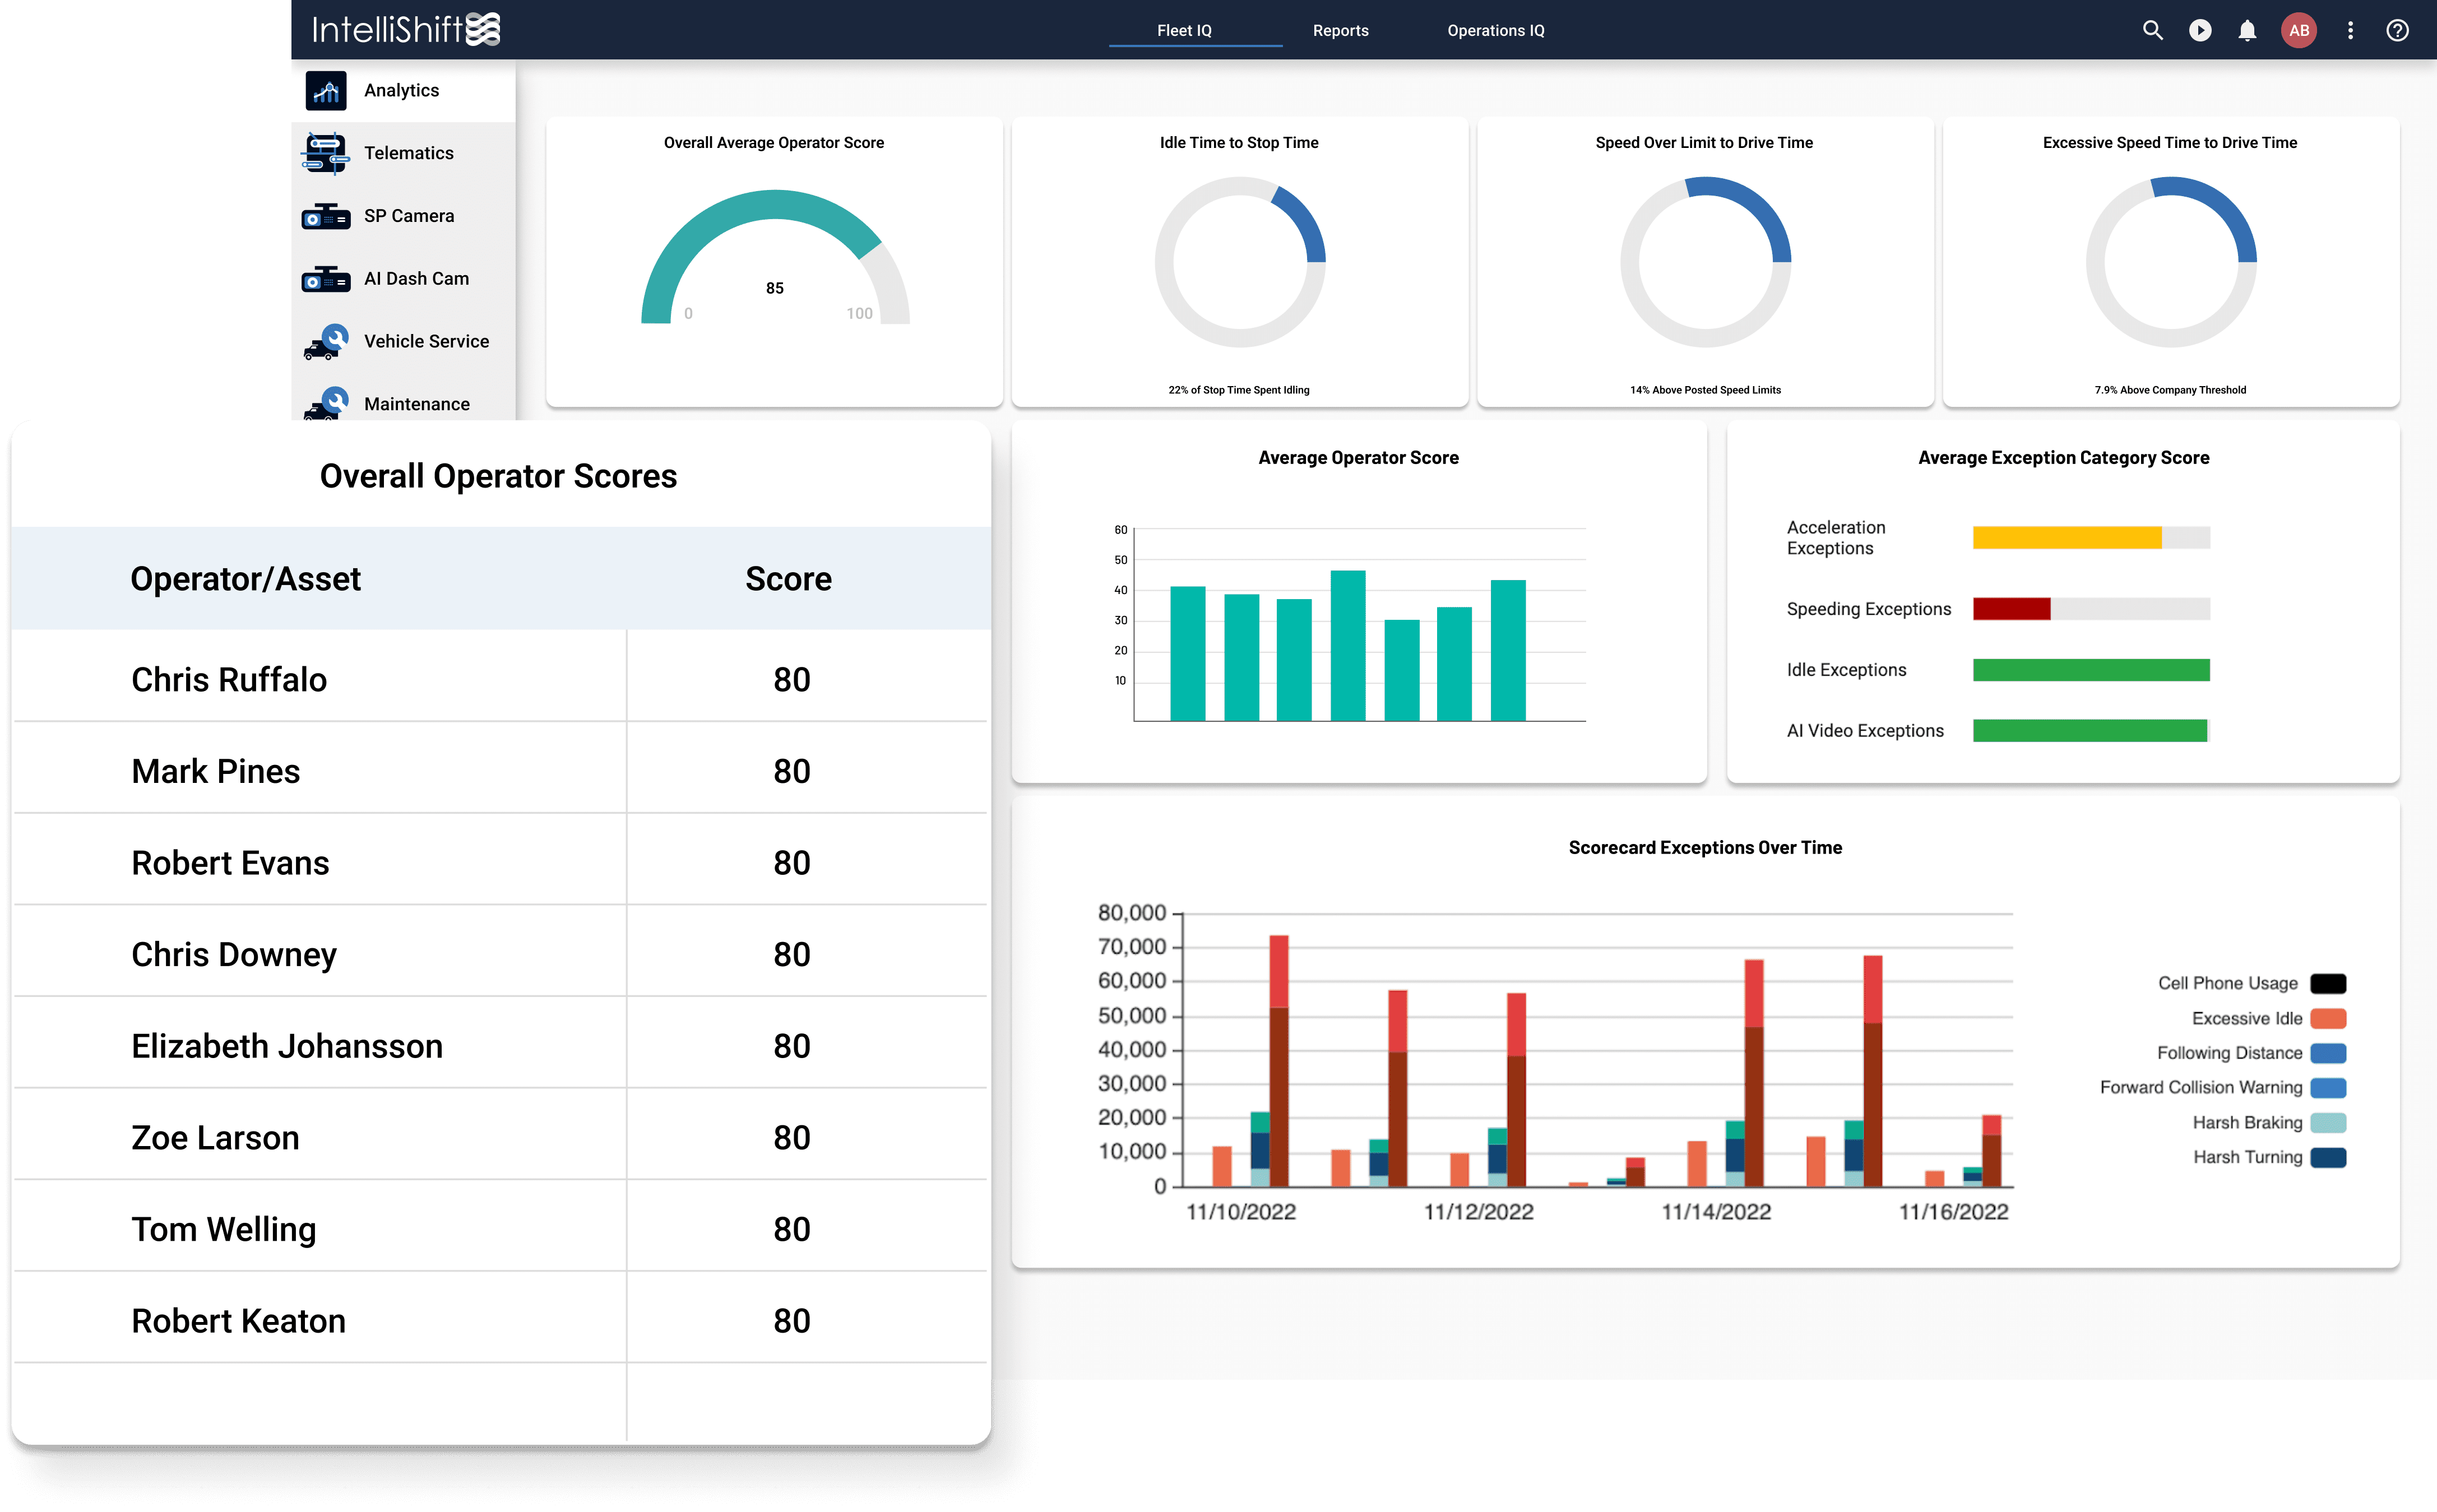This screenshot has width=2437, height=1512.
Task: Click the Fleet IQ tab
Action: [x=1184, y=30]
